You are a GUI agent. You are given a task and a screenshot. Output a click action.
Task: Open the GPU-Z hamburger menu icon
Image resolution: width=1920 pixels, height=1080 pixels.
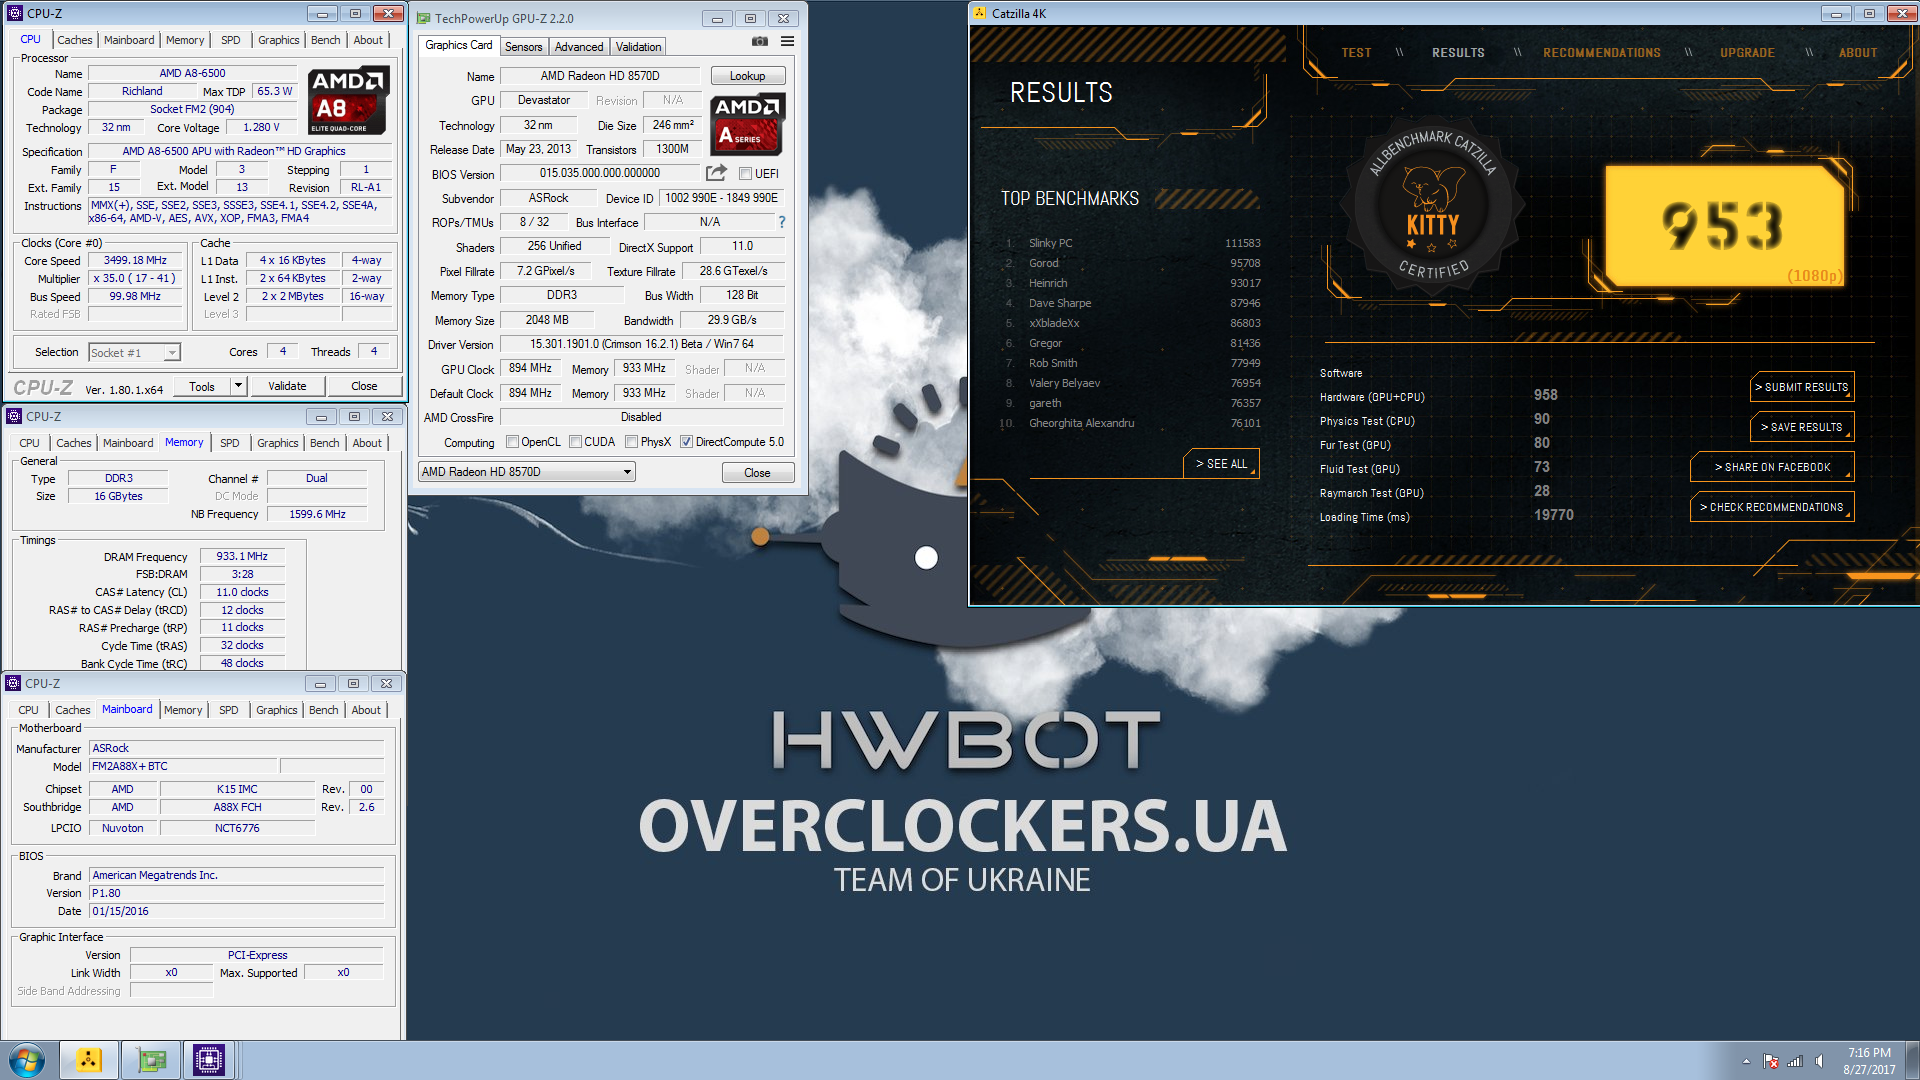coord(787,41)
